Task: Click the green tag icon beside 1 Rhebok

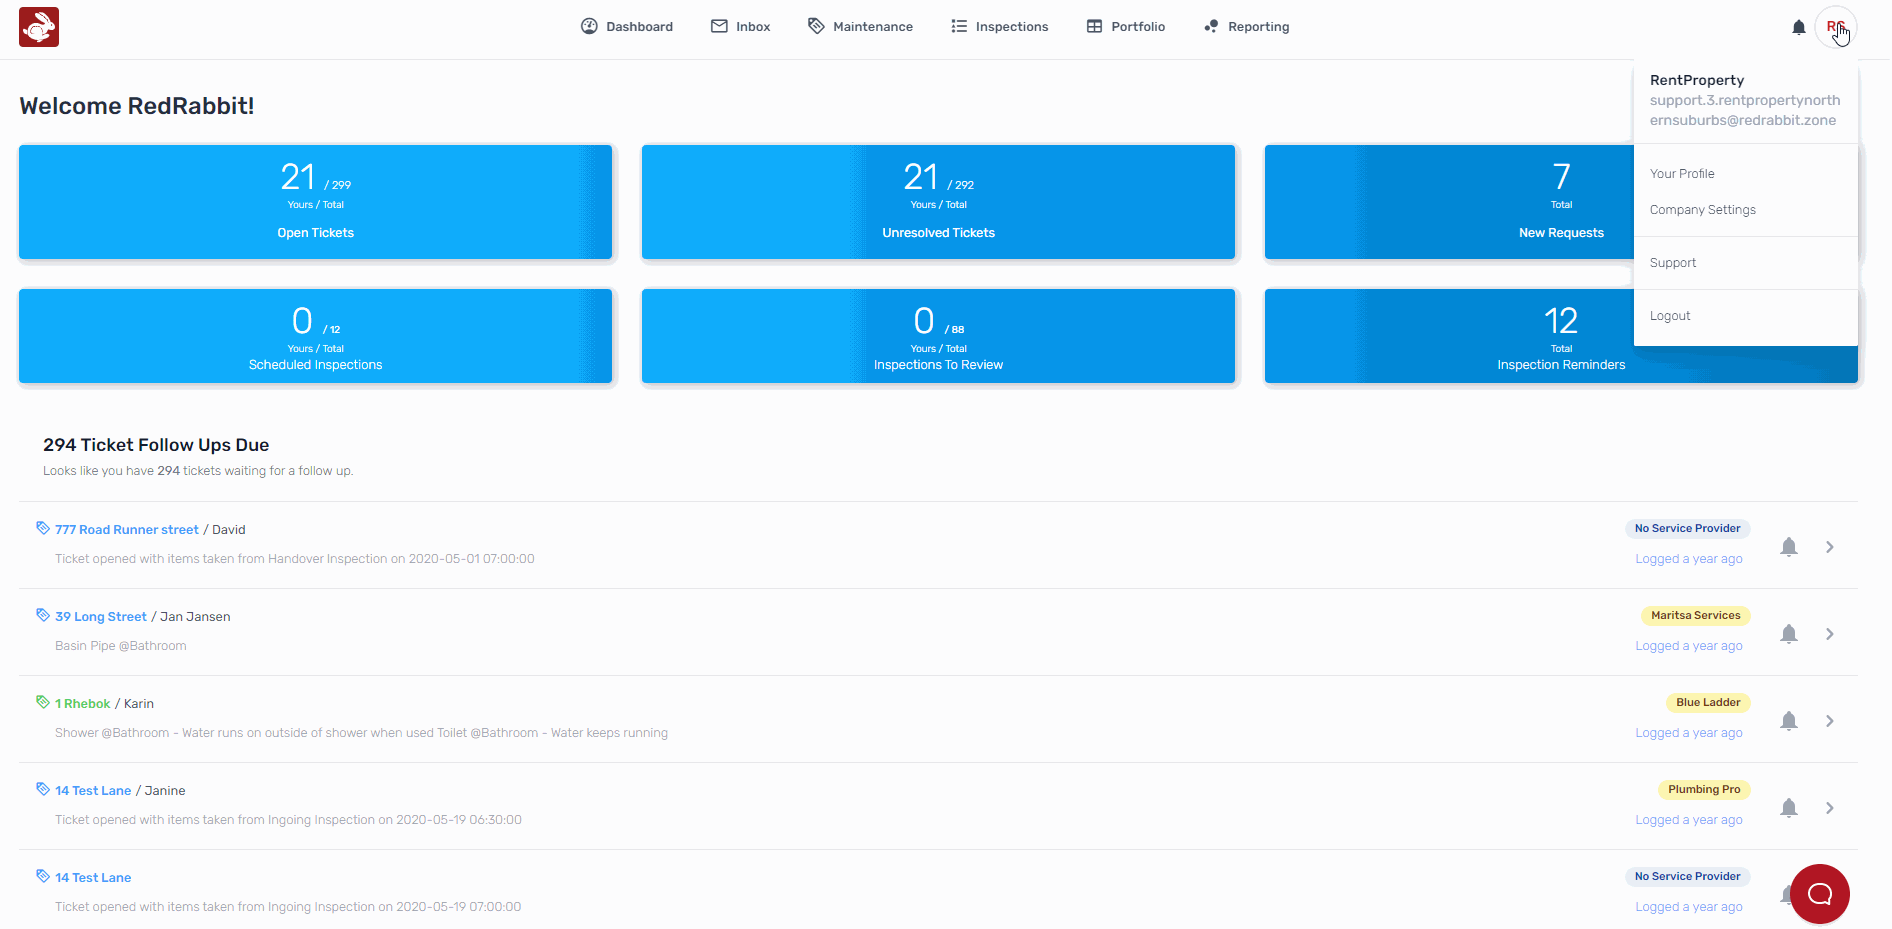Action: click(x=43, y=702)
